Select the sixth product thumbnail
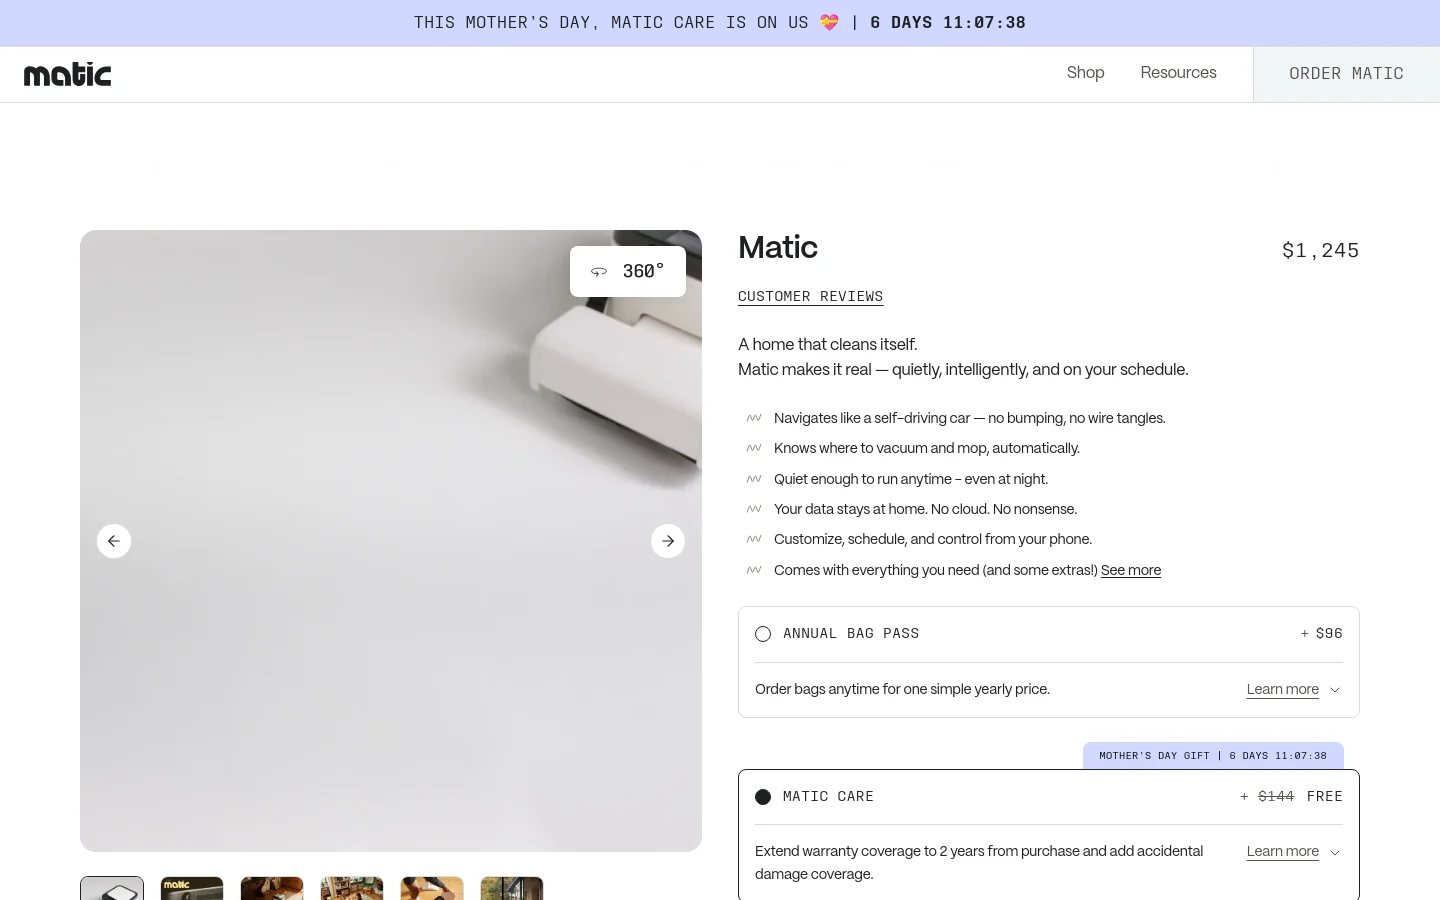This screenshot has height=900, width=1440. click(x=512, y=888)
